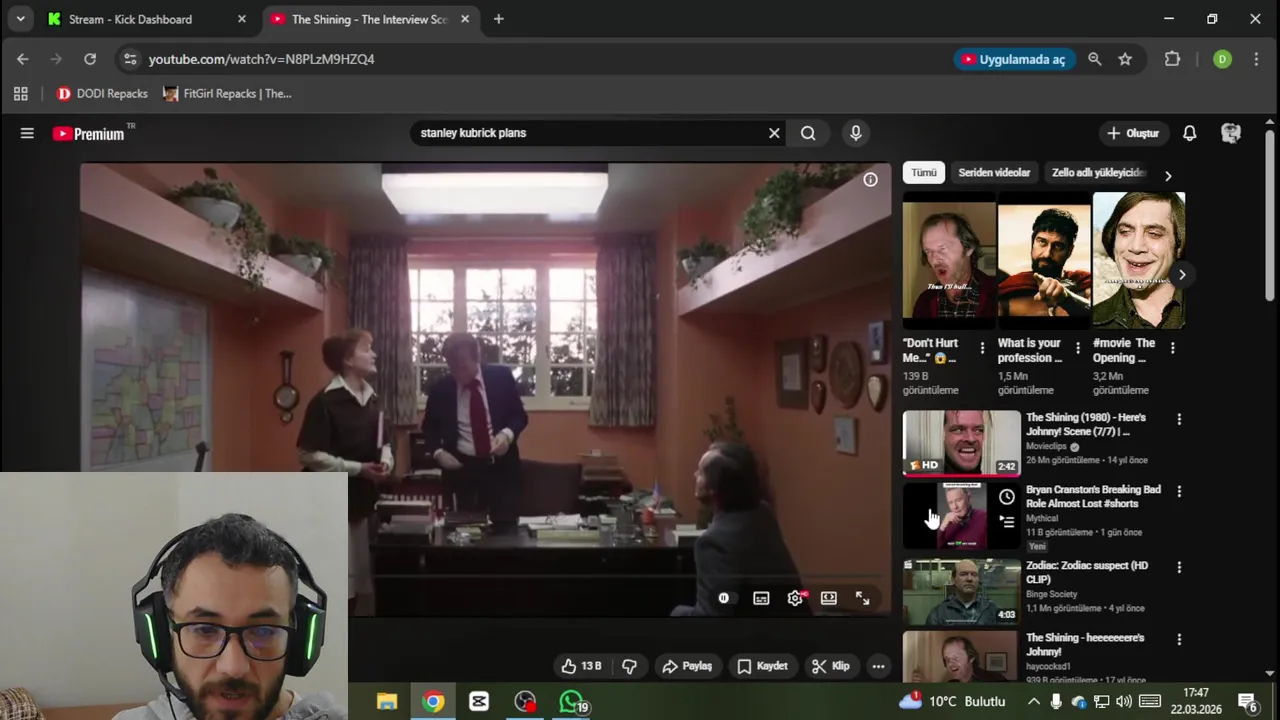Select the Tümü filter chip

pyautogui.click(x=924, y=173)
